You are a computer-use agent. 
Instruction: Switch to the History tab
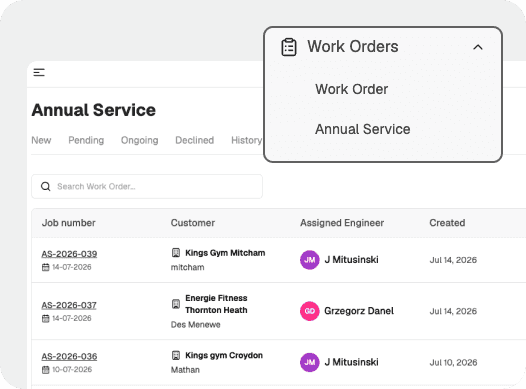pyautogui.click(x=247, y=140)
